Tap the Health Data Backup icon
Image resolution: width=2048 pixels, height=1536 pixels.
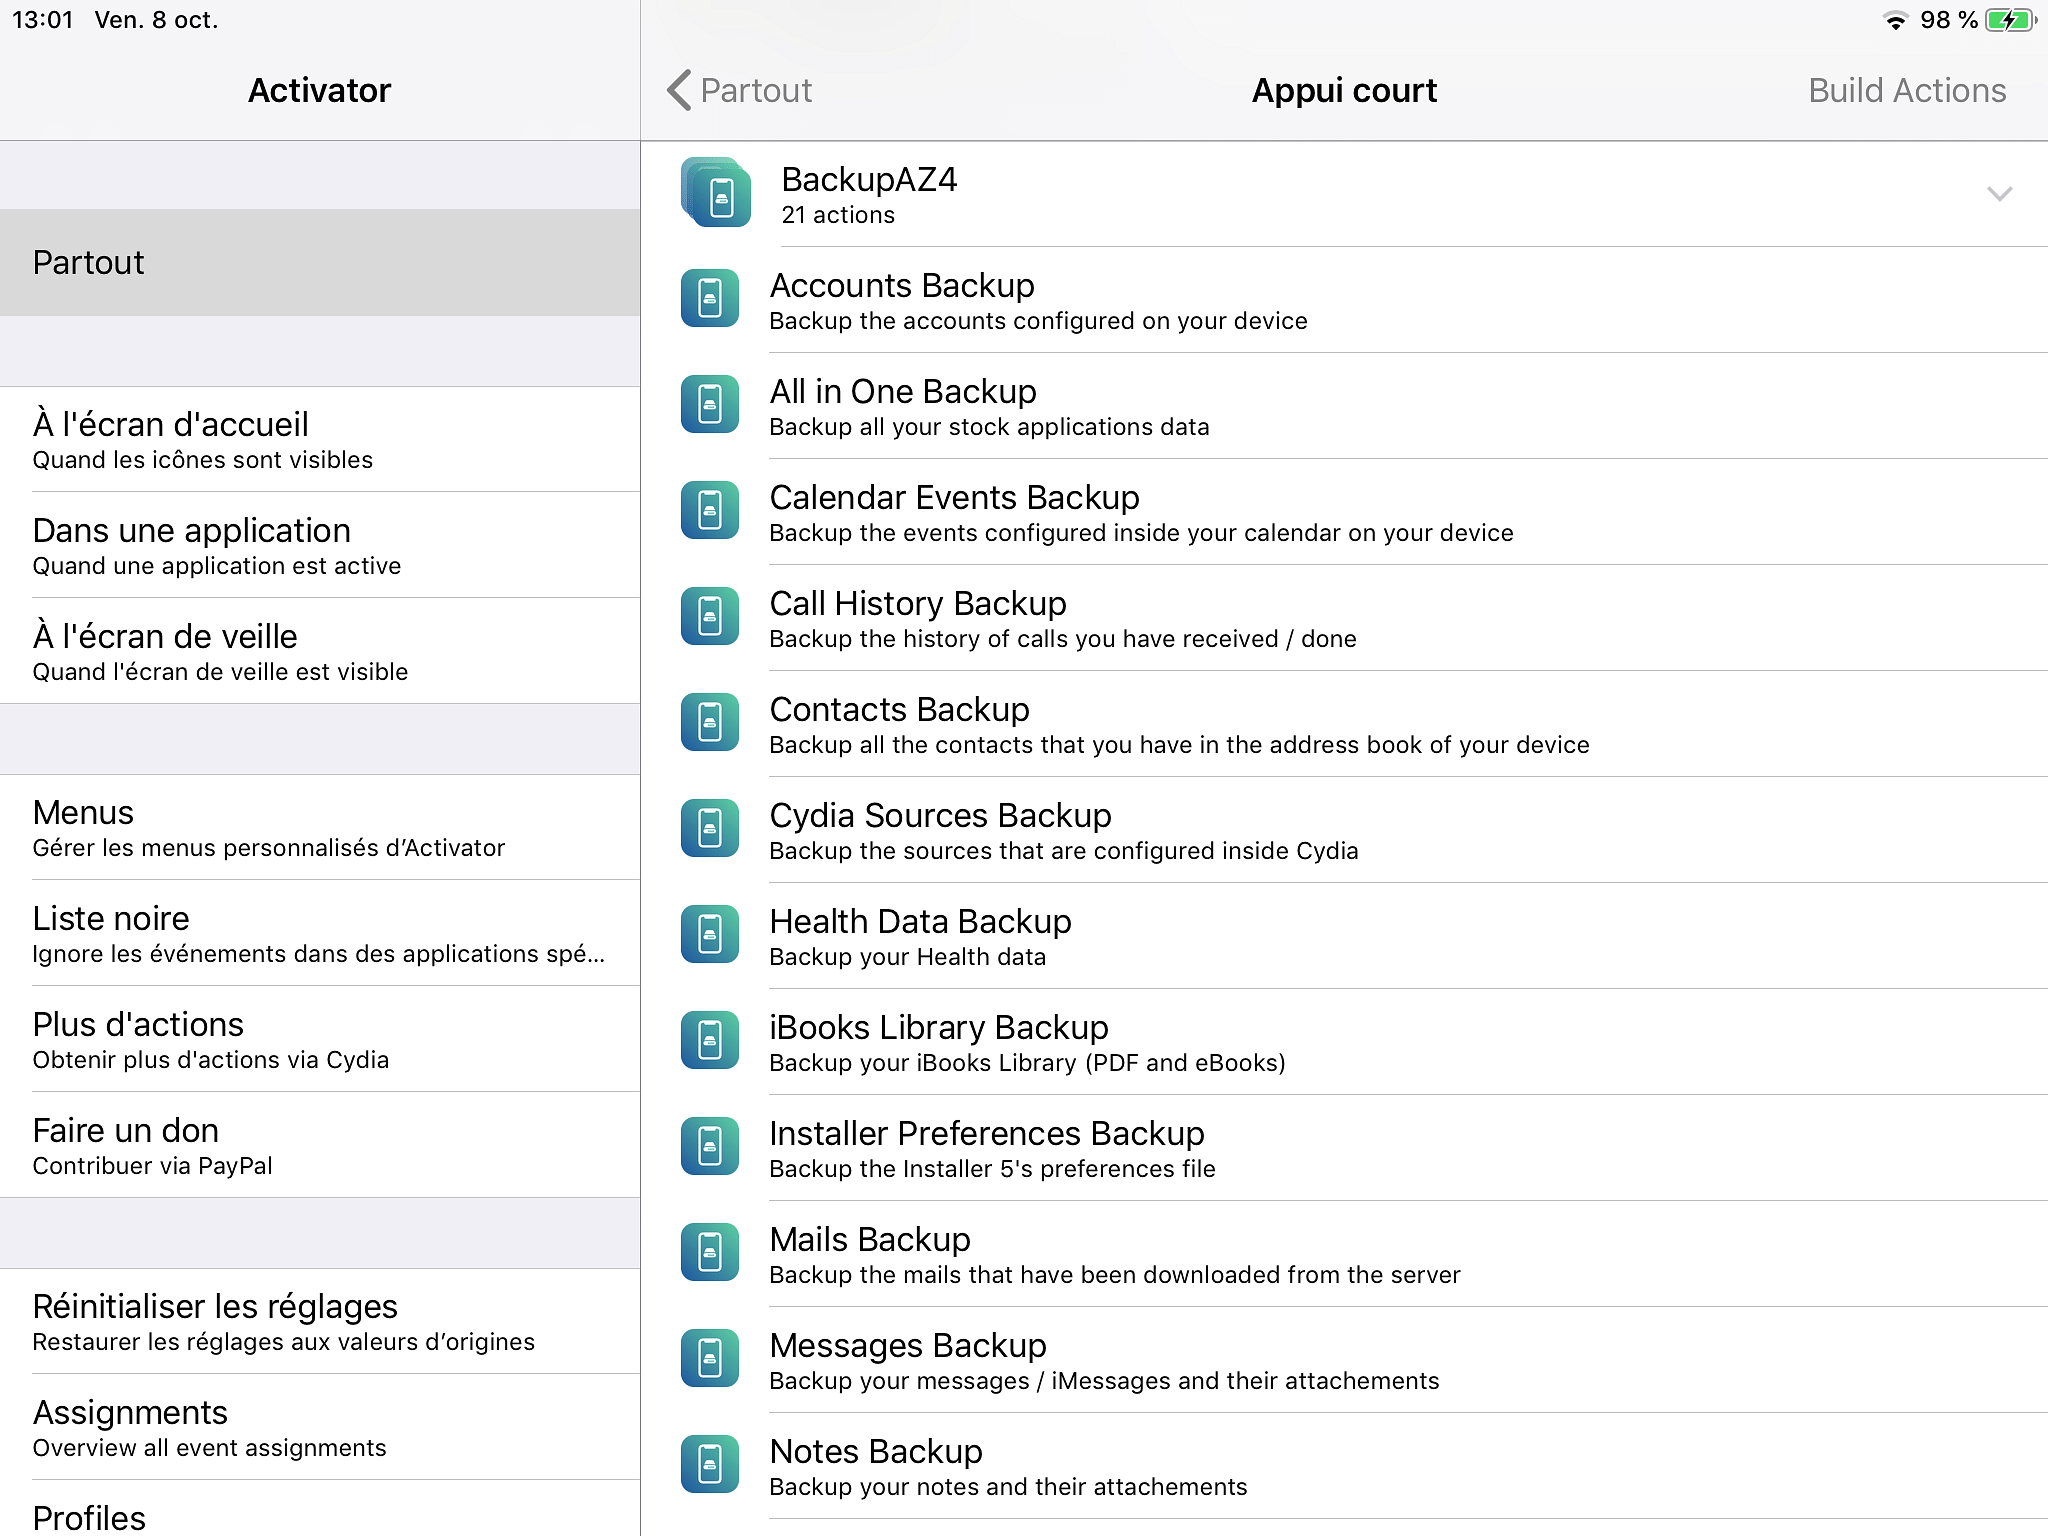(710, 935)
